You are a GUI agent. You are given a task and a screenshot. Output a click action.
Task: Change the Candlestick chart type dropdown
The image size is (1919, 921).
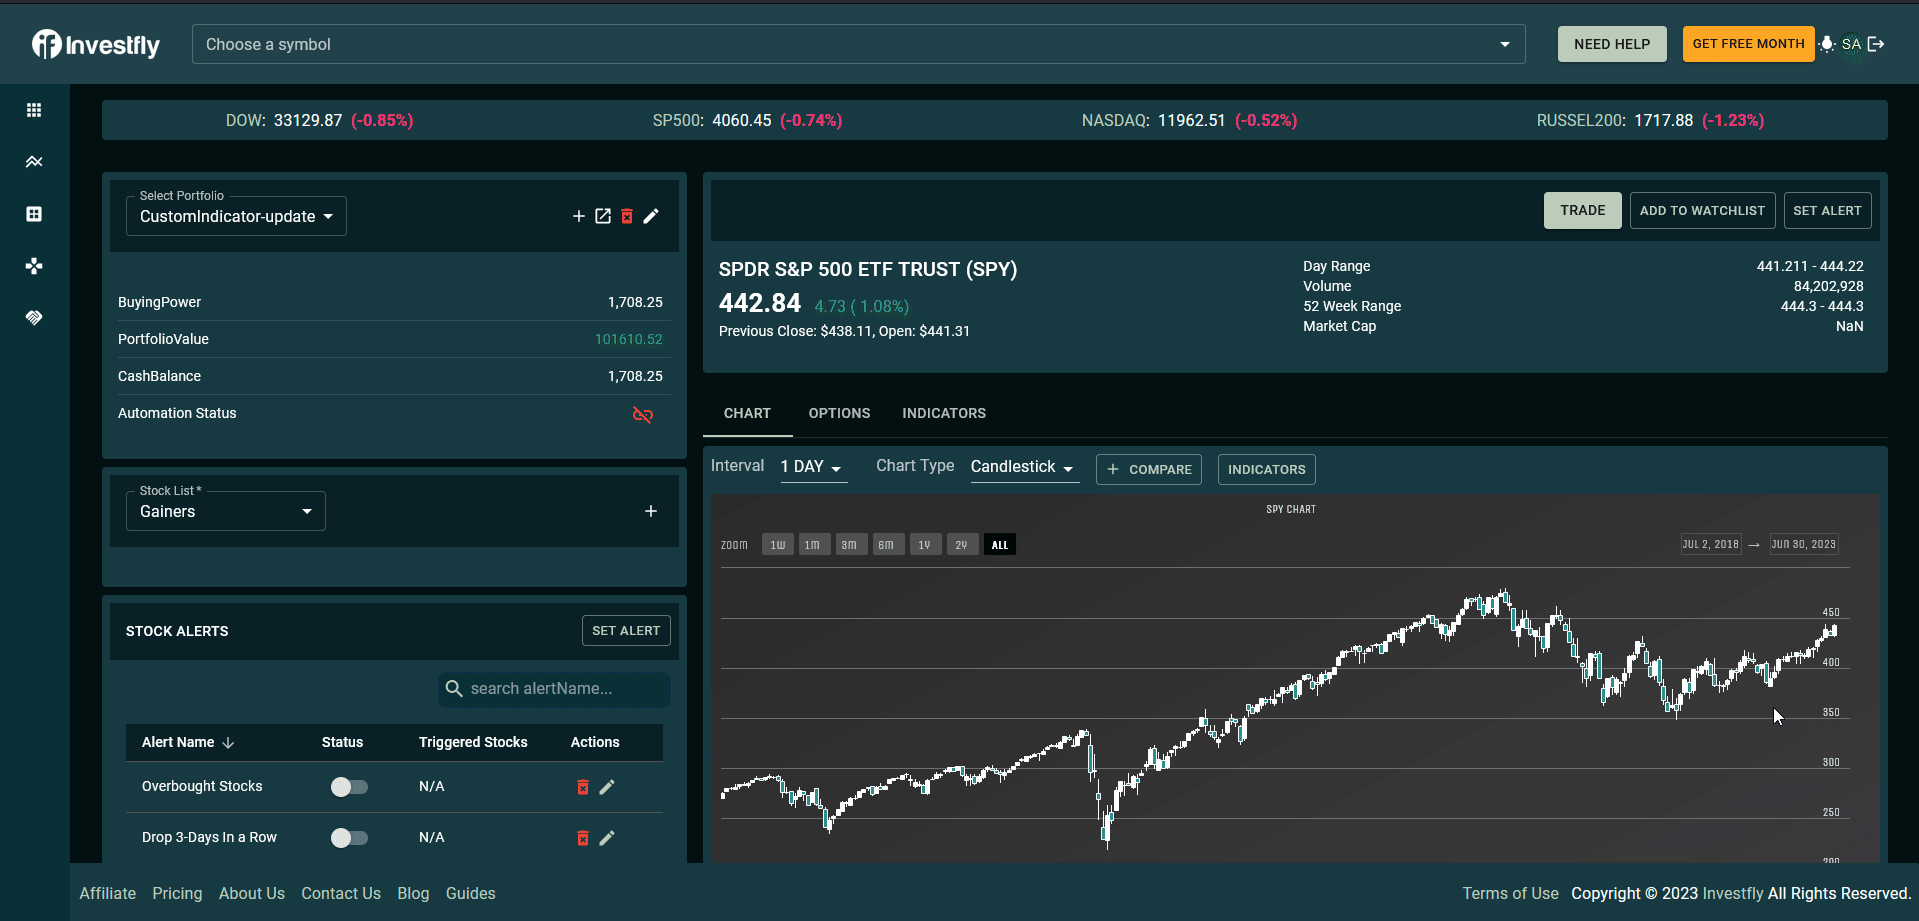click(1024, 467)
